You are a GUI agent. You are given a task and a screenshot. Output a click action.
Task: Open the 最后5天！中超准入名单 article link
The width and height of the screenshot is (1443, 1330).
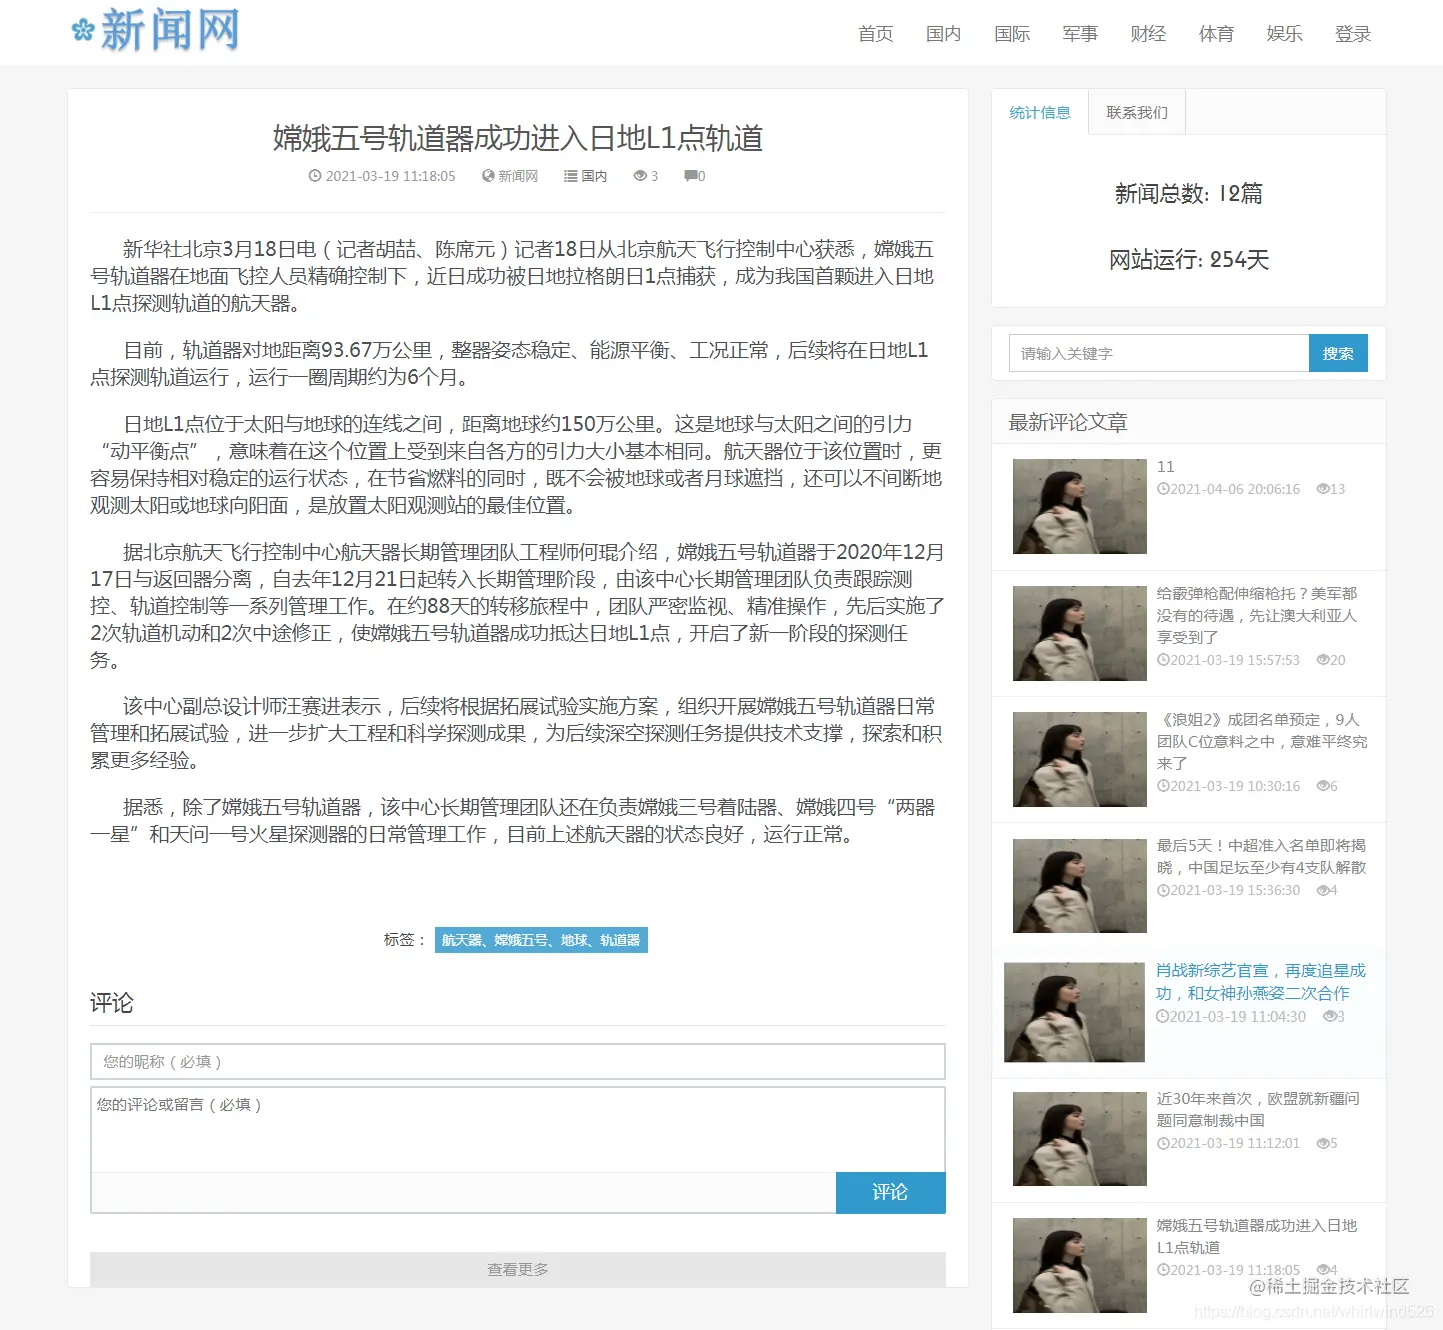[x=1261, y=856]
